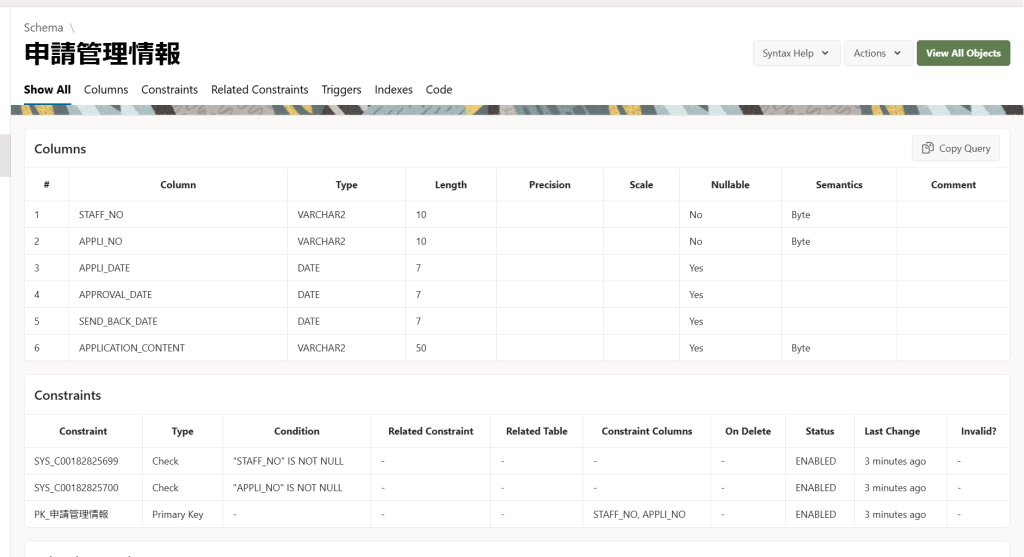The height and width of the screenshot is (557, 1024).
Task: Click the SYS_C00182825699 constraint name
Action: pos(76,461)
